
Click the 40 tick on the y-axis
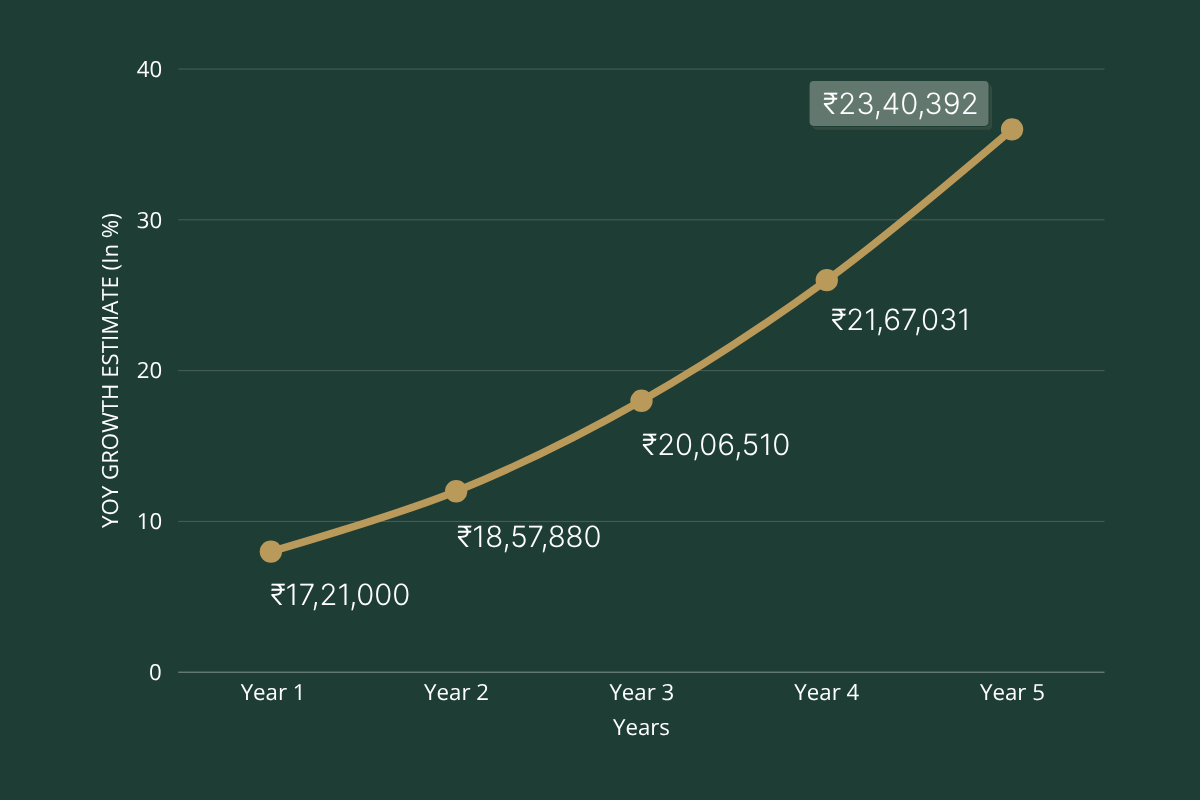150,69
